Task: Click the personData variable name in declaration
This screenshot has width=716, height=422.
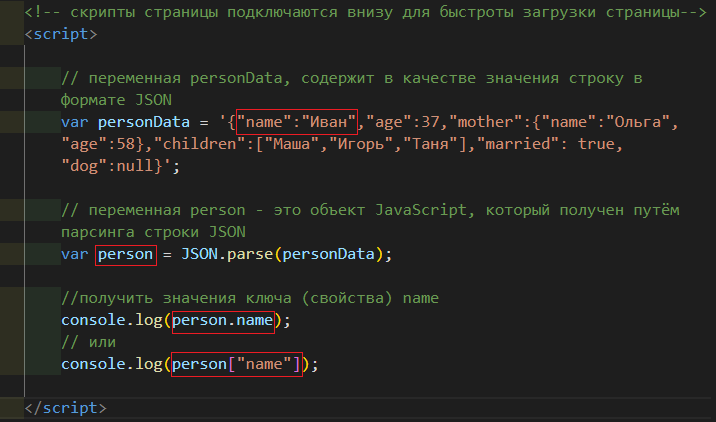Action: pyautogui.click(x=144, y=122)
